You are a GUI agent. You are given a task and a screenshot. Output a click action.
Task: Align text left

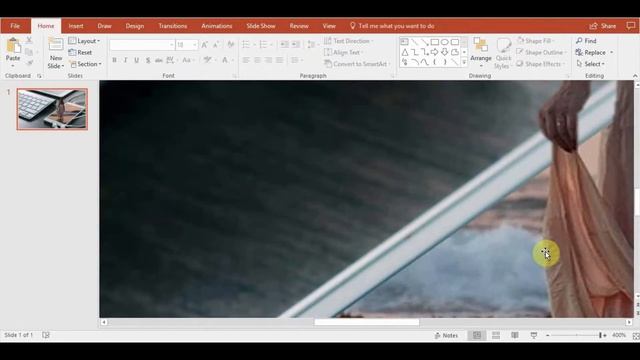click(246, 60)
